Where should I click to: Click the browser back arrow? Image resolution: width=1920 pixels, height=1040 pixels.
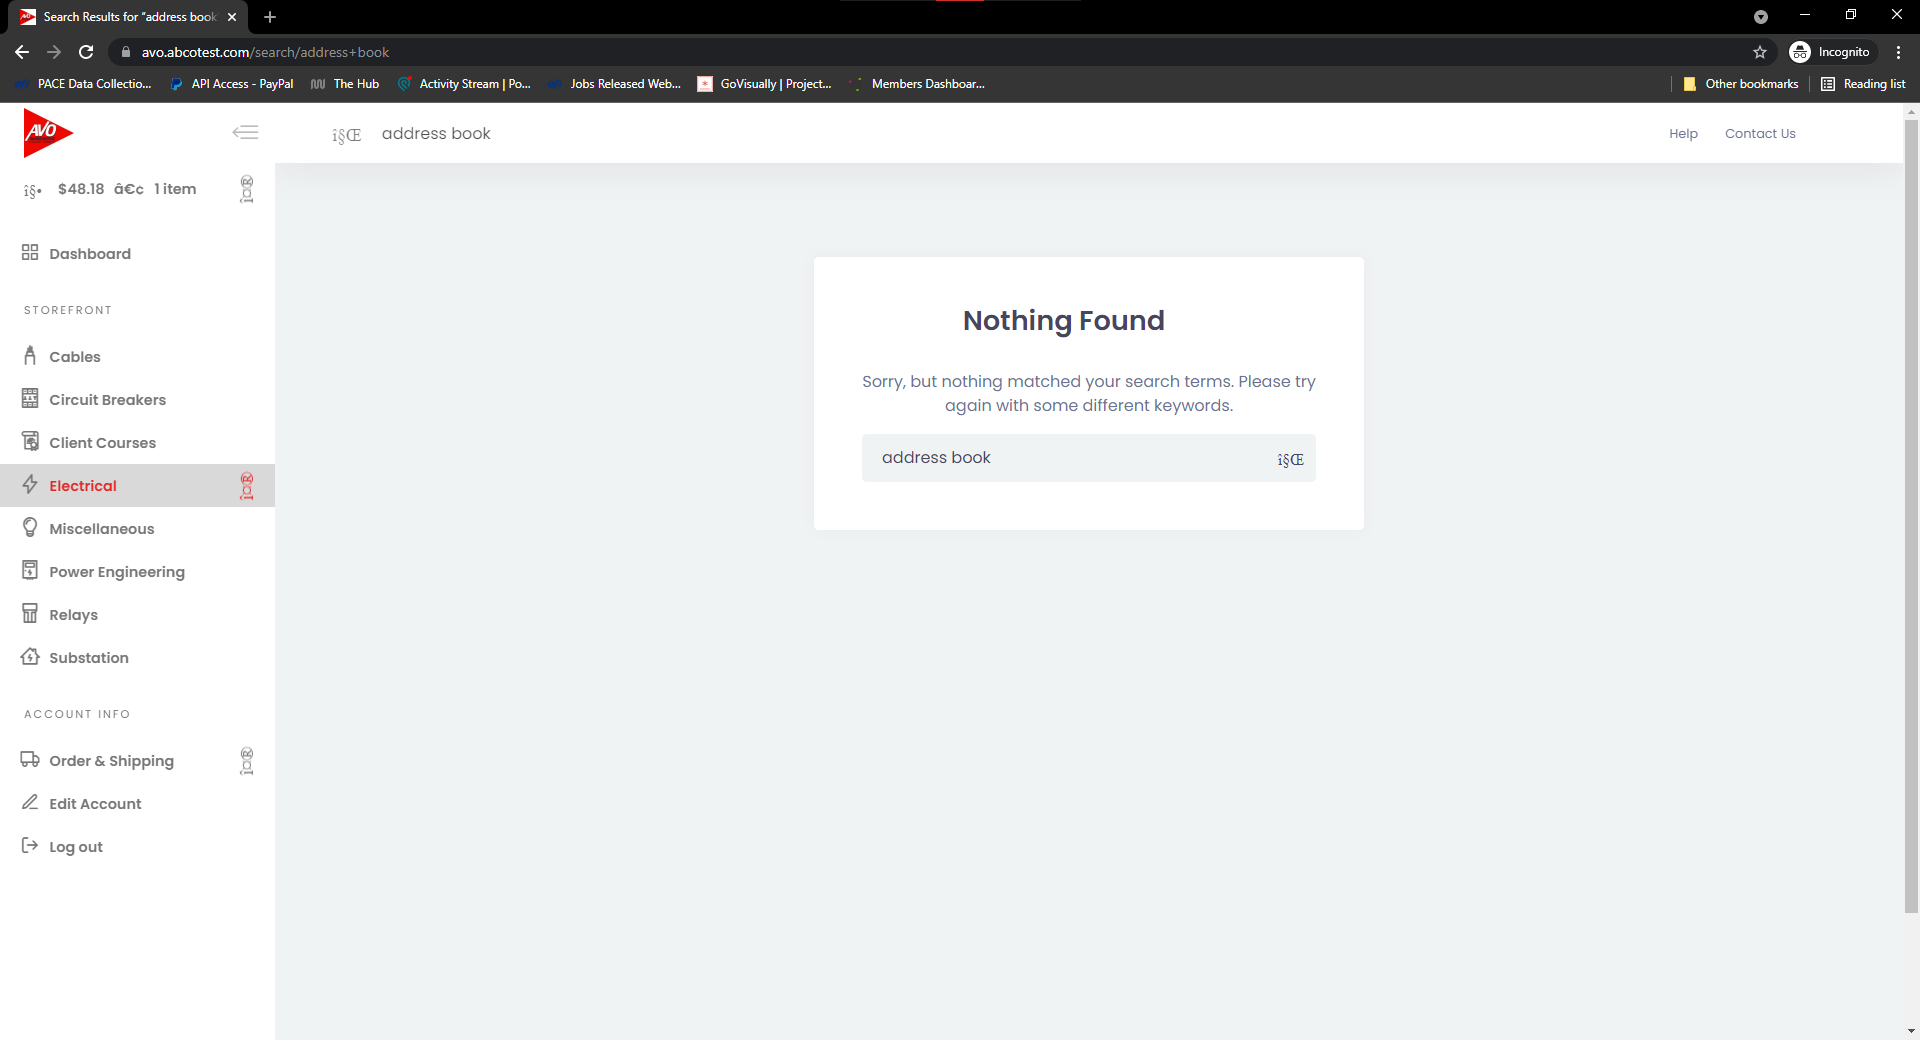tap(22, 52)
